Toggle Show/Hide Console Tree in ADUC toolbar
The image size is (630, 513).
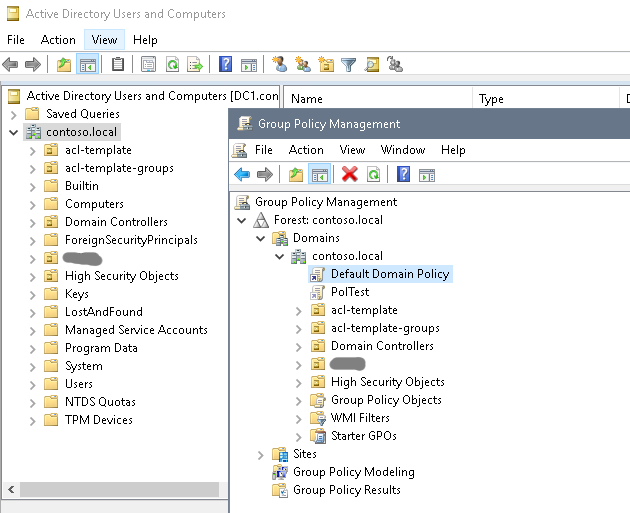(x=88, y=64)
